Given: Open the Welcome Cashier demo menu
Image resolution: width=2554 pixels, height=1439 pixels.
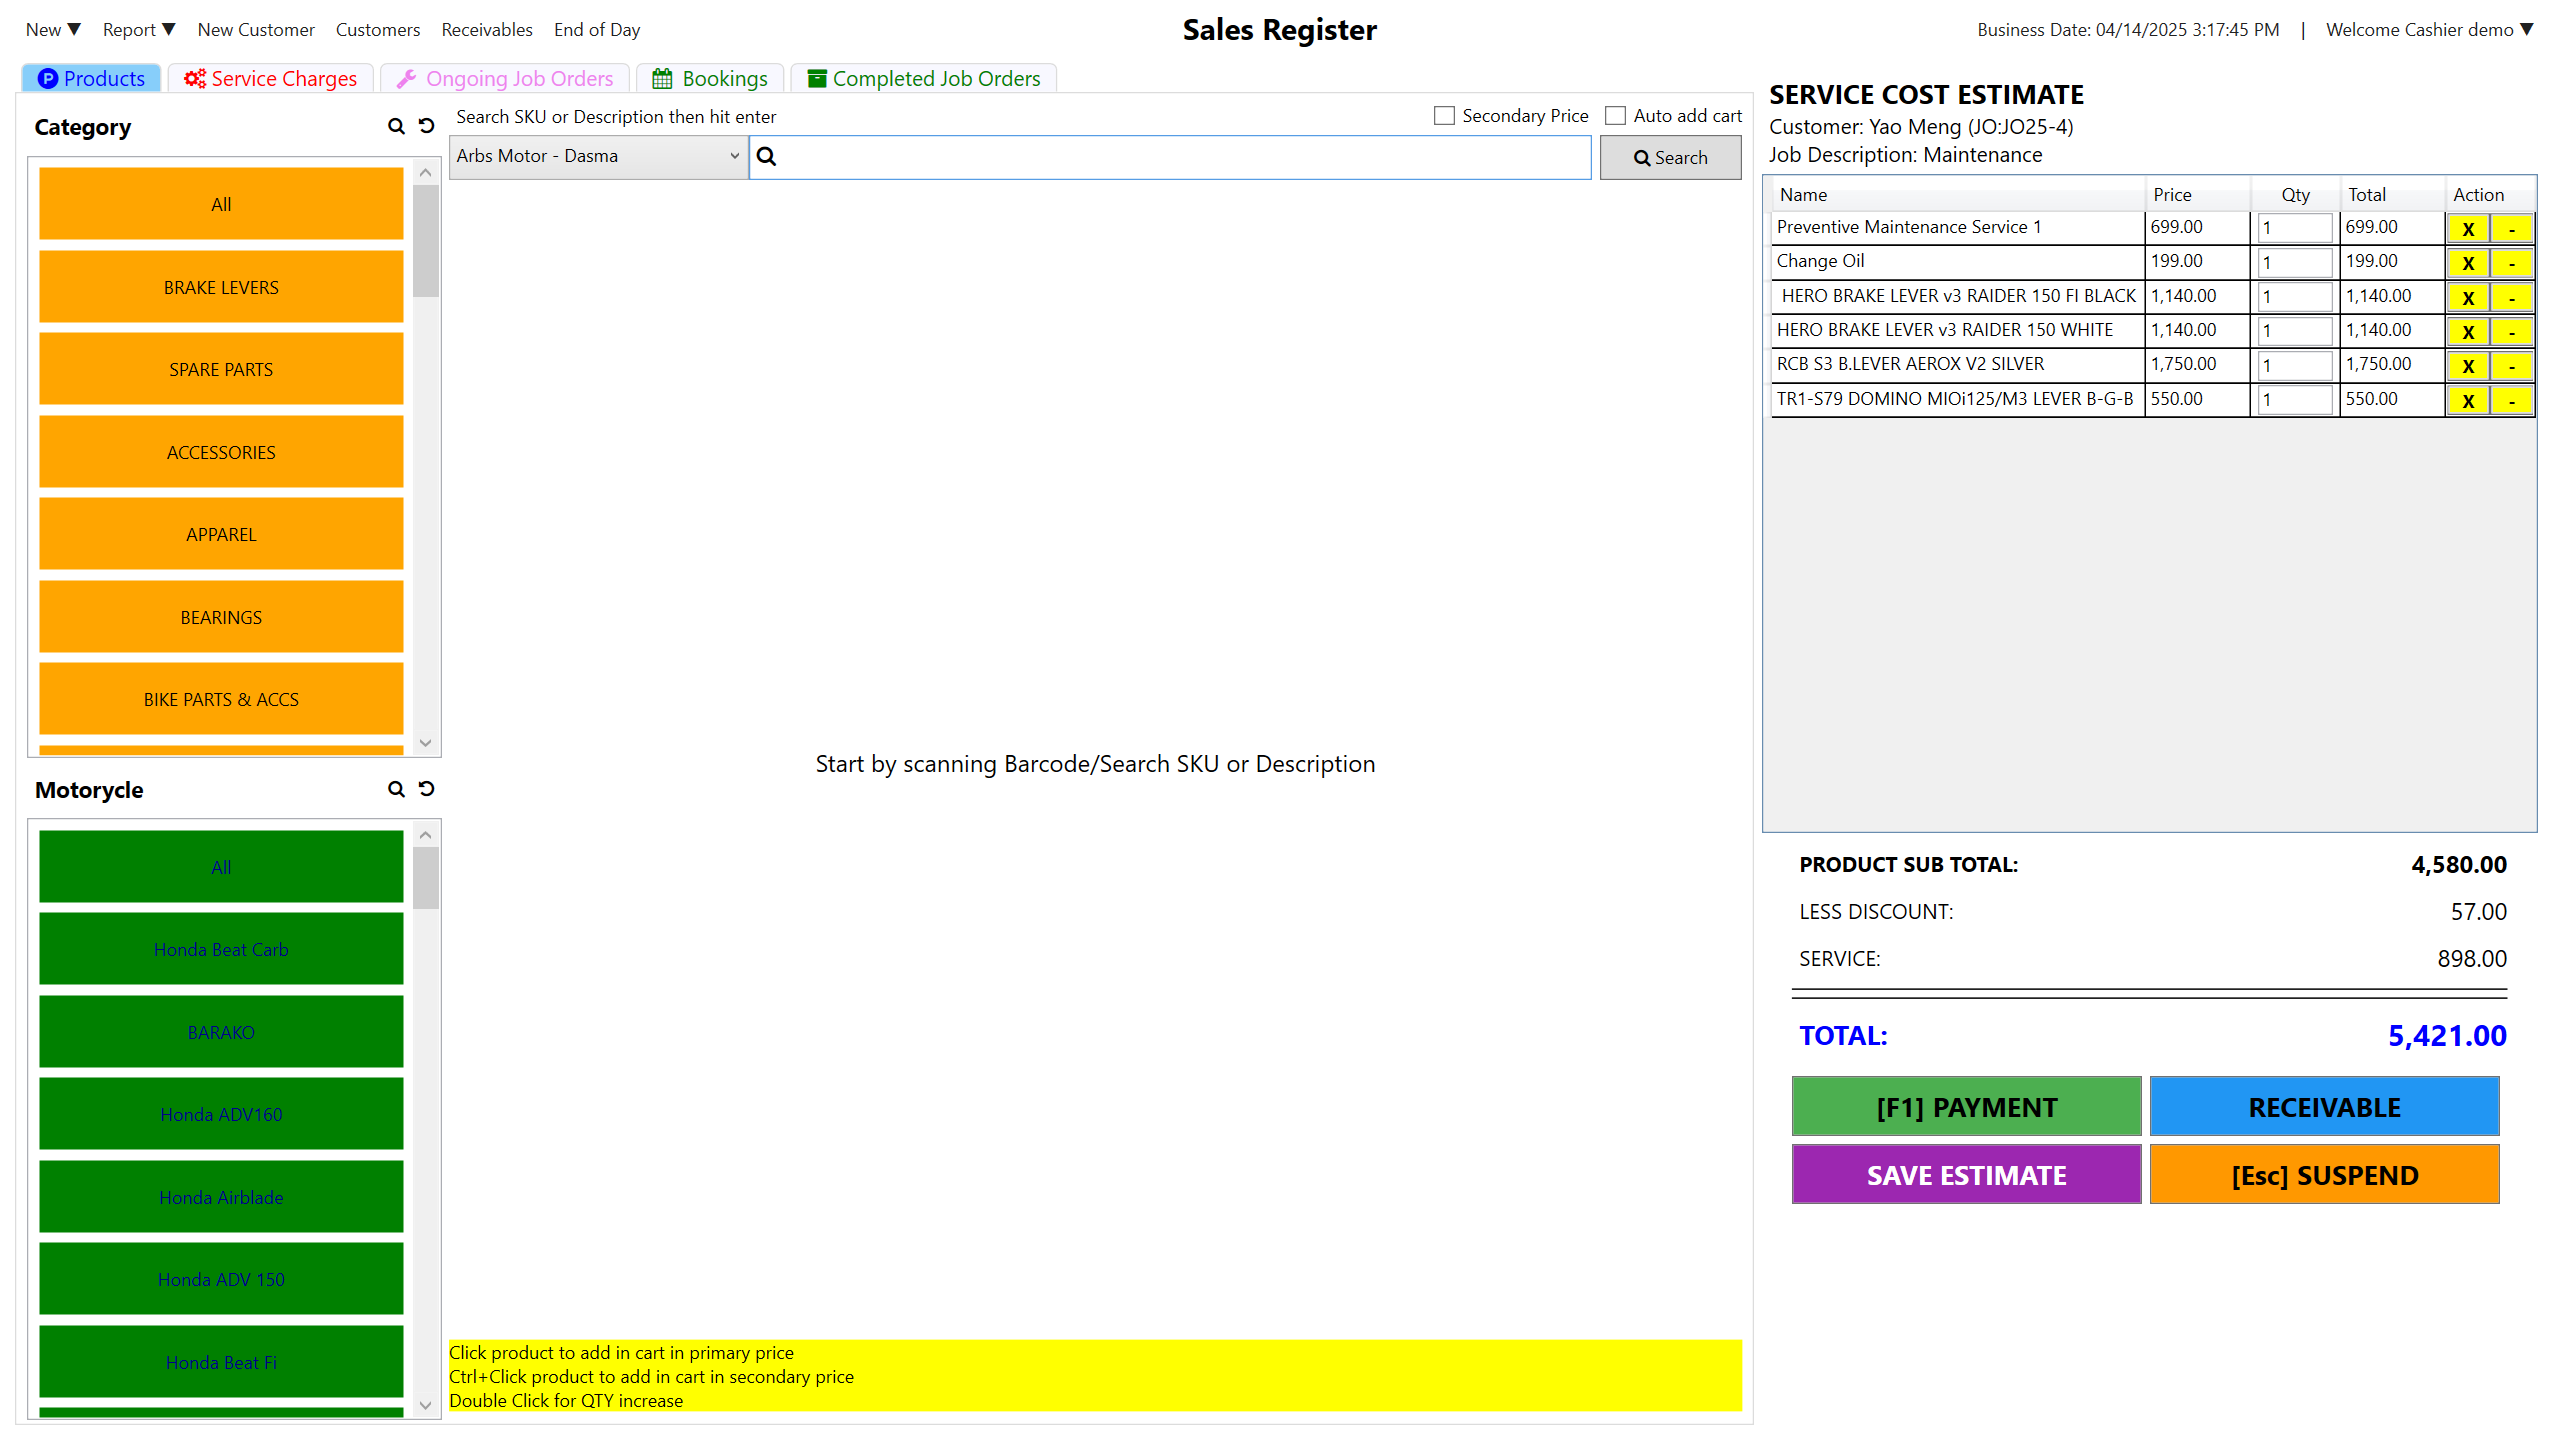Looking at the screenshot, I should point(2429,30).
